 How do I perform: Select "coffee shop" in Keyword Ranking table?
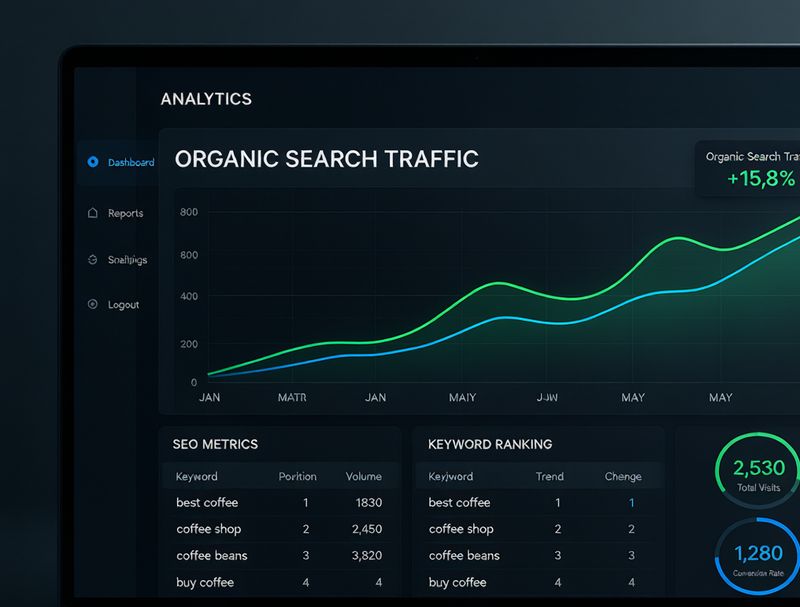461,529
